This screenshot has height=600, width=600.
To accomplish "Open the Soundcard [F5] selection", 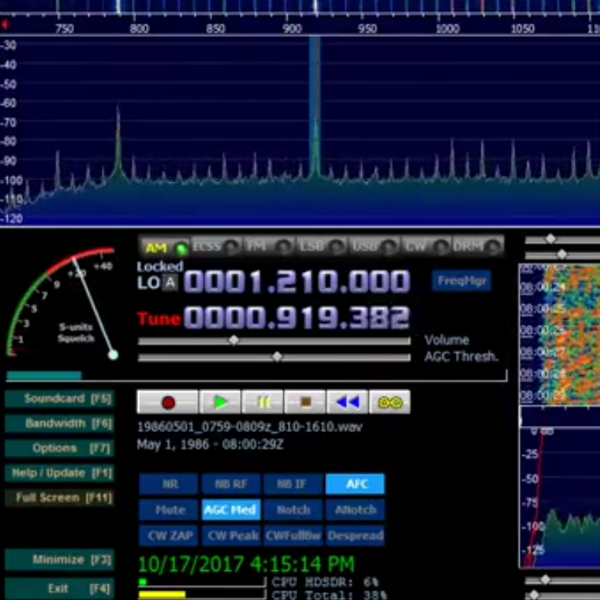I will [58, 399].
